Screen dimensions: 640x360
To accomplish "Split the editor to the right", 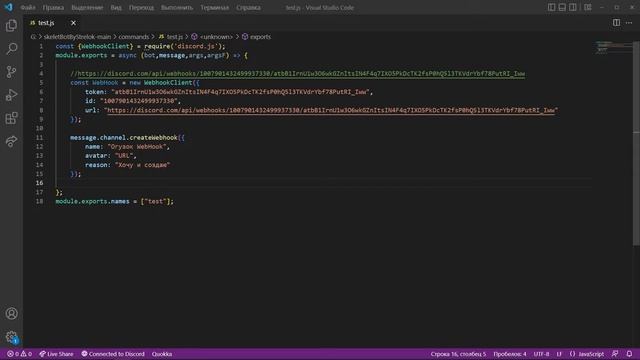I will point(616,23).
